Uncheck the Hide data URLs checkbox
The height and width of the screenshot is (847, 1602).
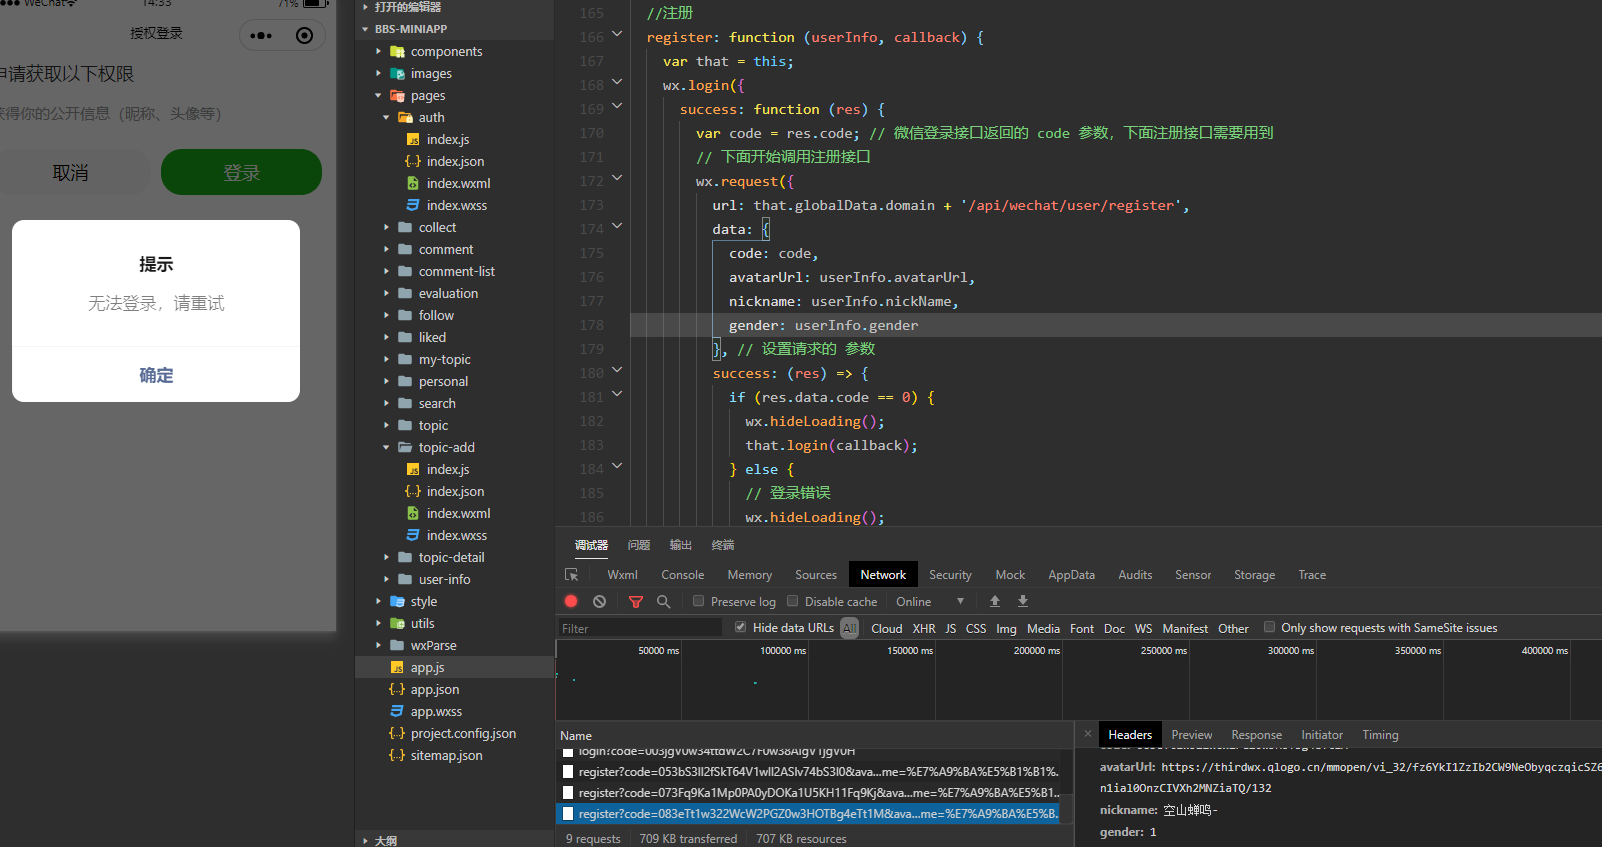tap(741, 627)
